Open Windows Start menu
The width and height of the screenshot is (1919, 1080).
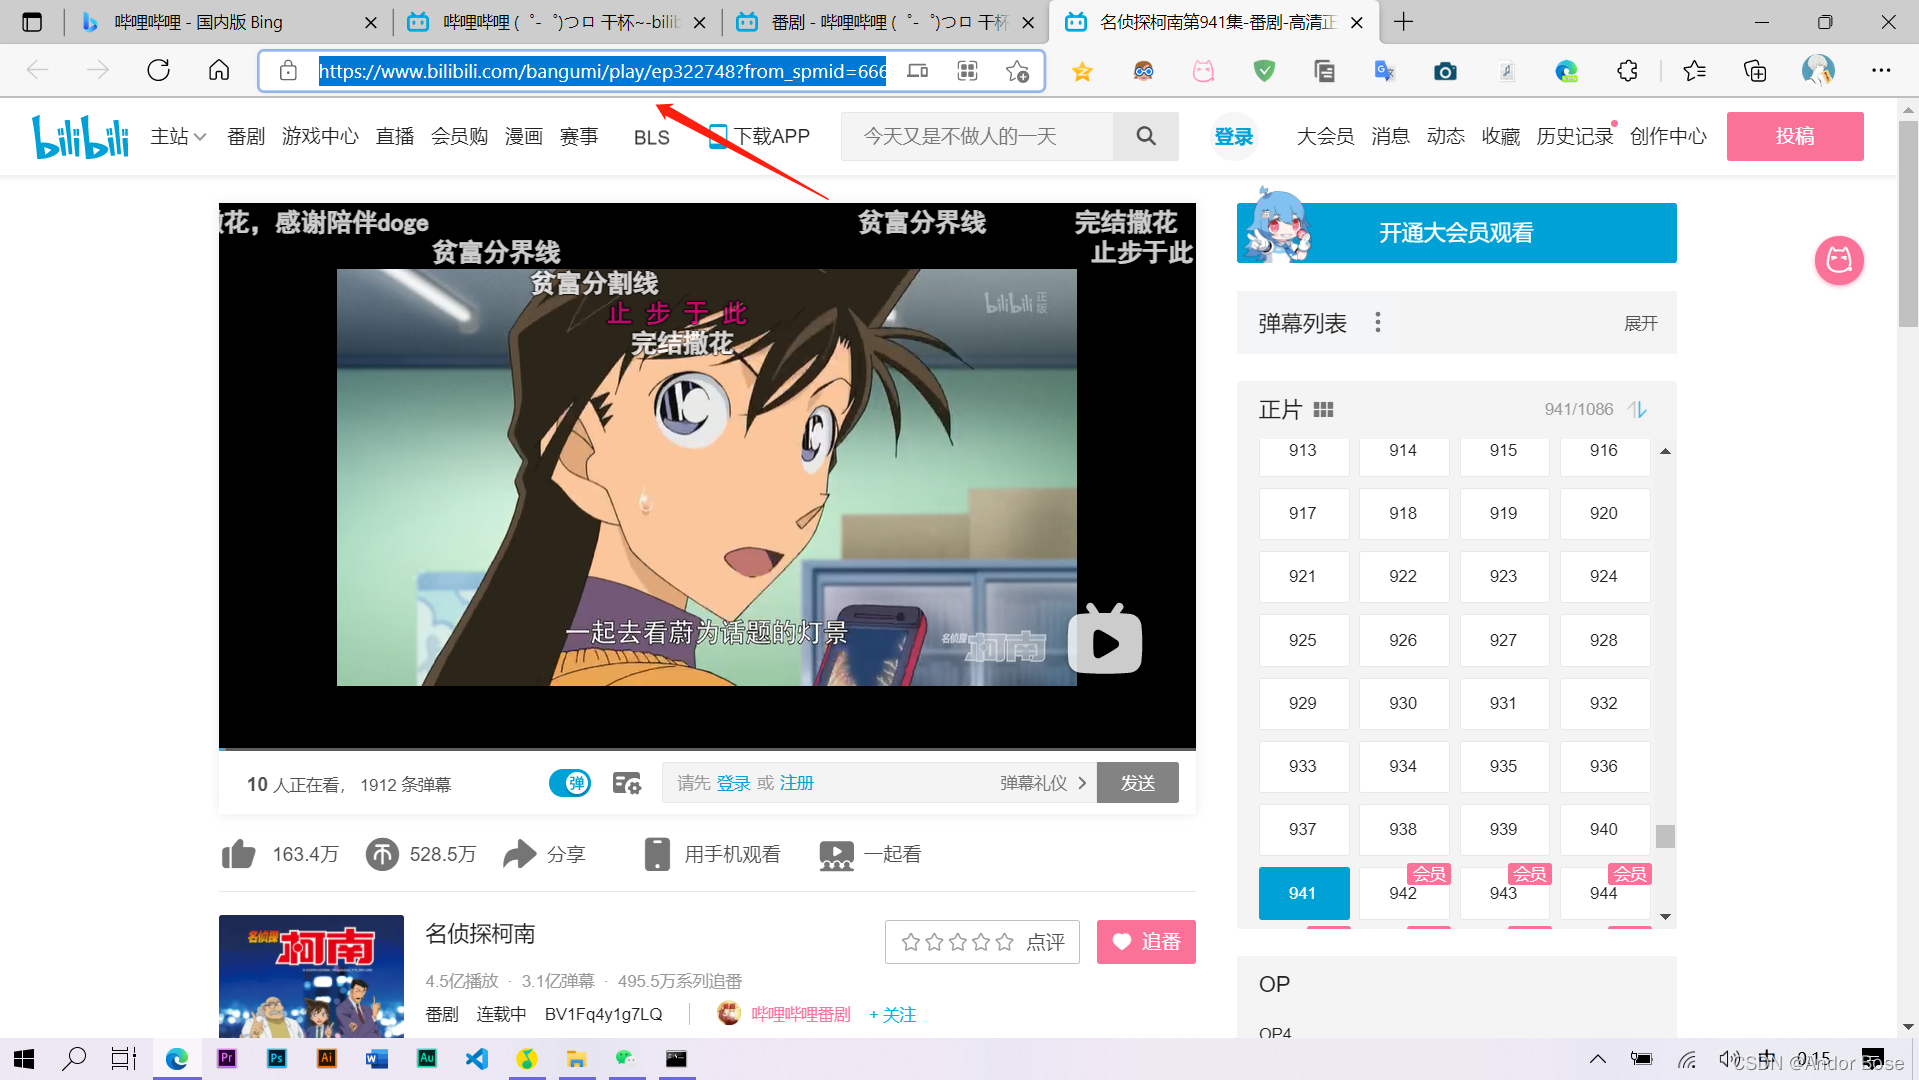coord(24,1059)
